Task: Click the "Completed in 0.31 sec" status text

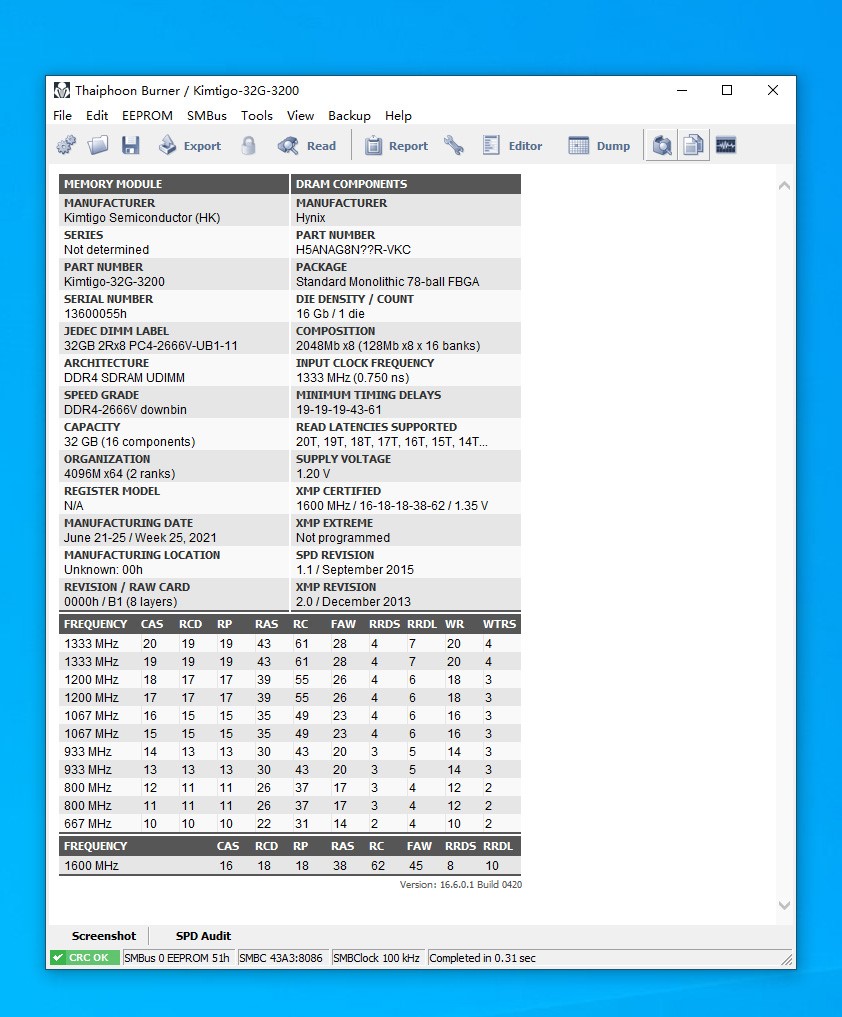Action: (x=483, y=958)
